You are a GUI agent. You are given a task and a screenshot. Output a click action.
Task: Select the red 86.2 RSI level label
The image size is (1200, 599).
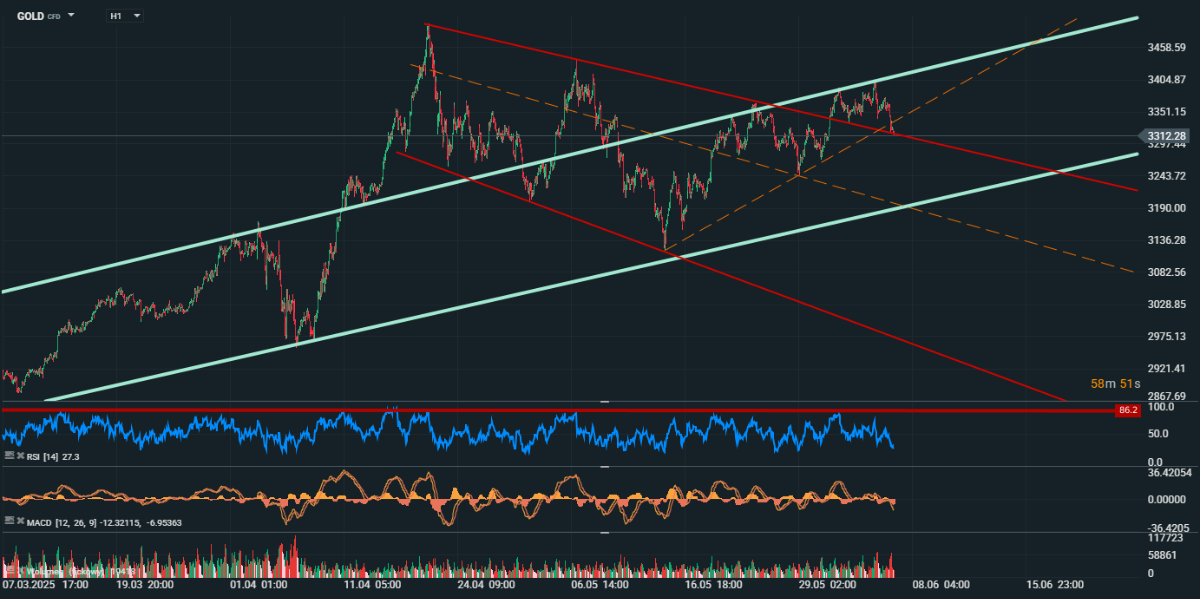[1128, 410]
